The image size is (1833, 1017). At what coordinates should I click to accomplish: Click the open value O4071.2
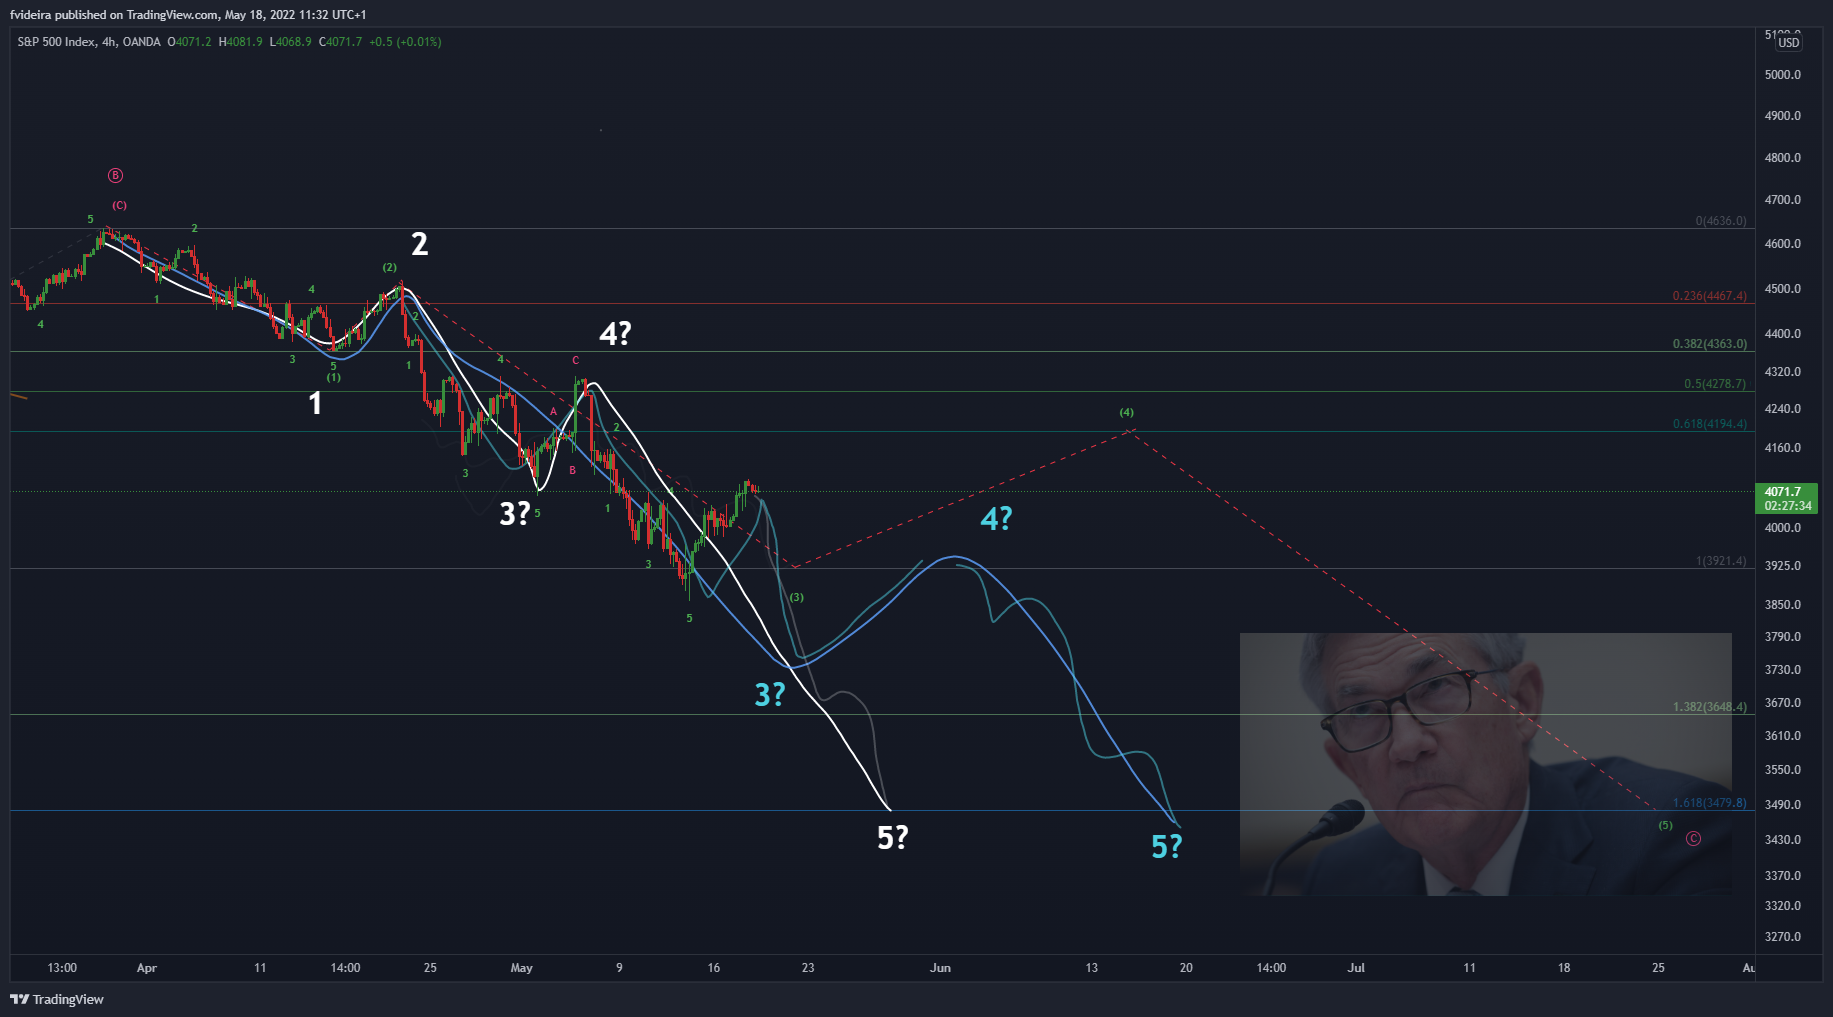[189, 42]
